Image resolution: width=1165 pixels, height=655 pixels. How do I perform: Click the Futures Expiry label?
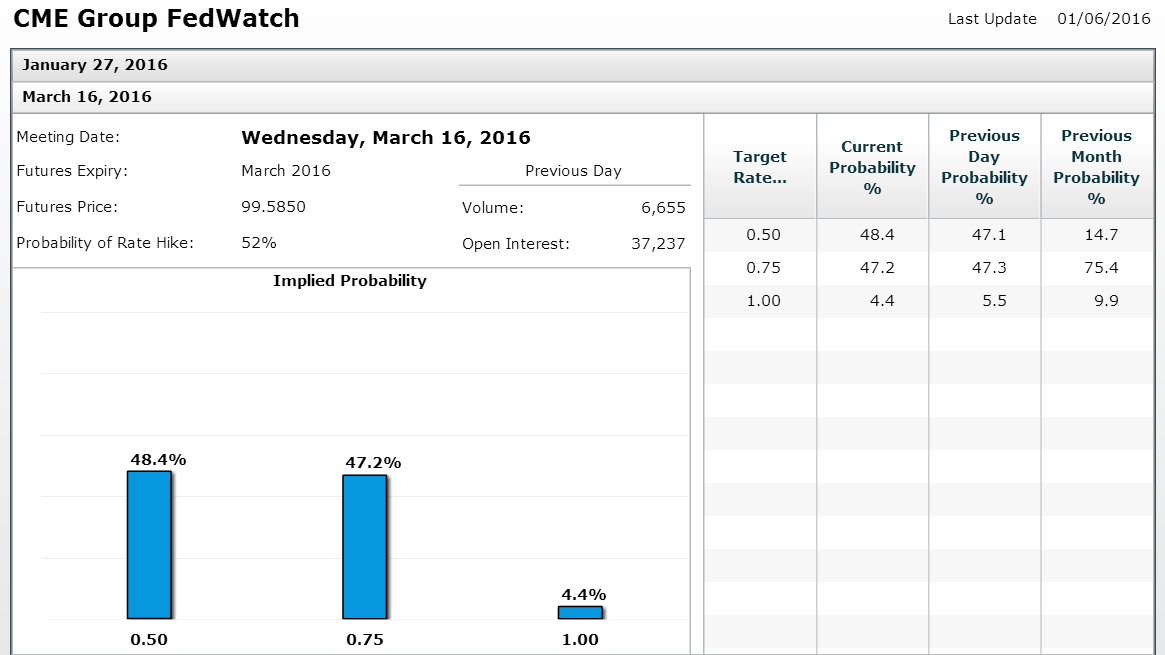(x=72, y=172)
